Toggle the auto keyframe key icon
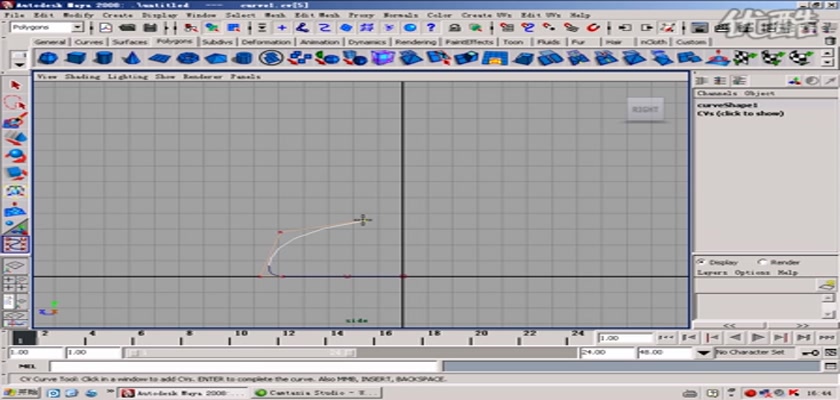This screenshot has width=840, height=400. [810, 352]
